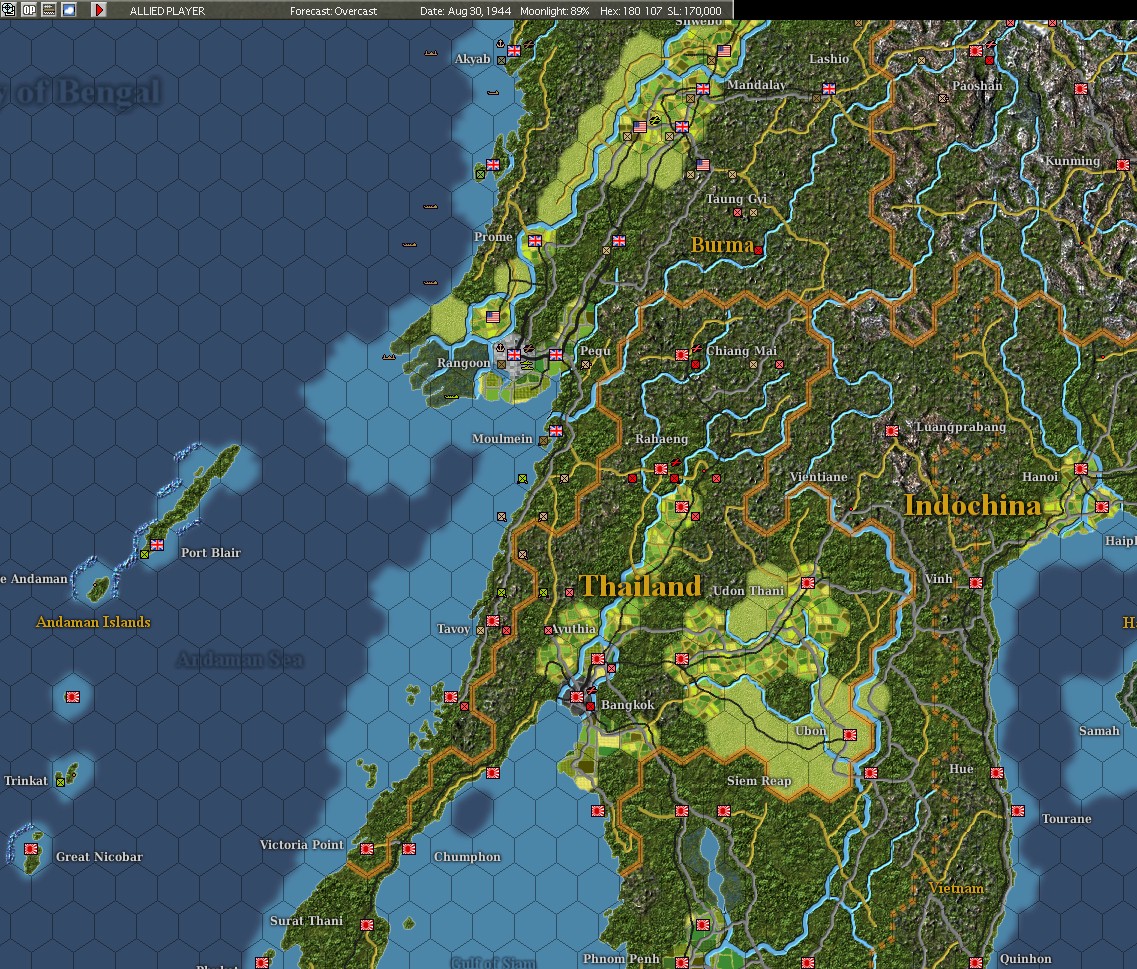Image resolution: width=1137 pixels, height=969 pixels.
Task: Open the globe map-view toolbar icon
Action: tap(9, 9)
